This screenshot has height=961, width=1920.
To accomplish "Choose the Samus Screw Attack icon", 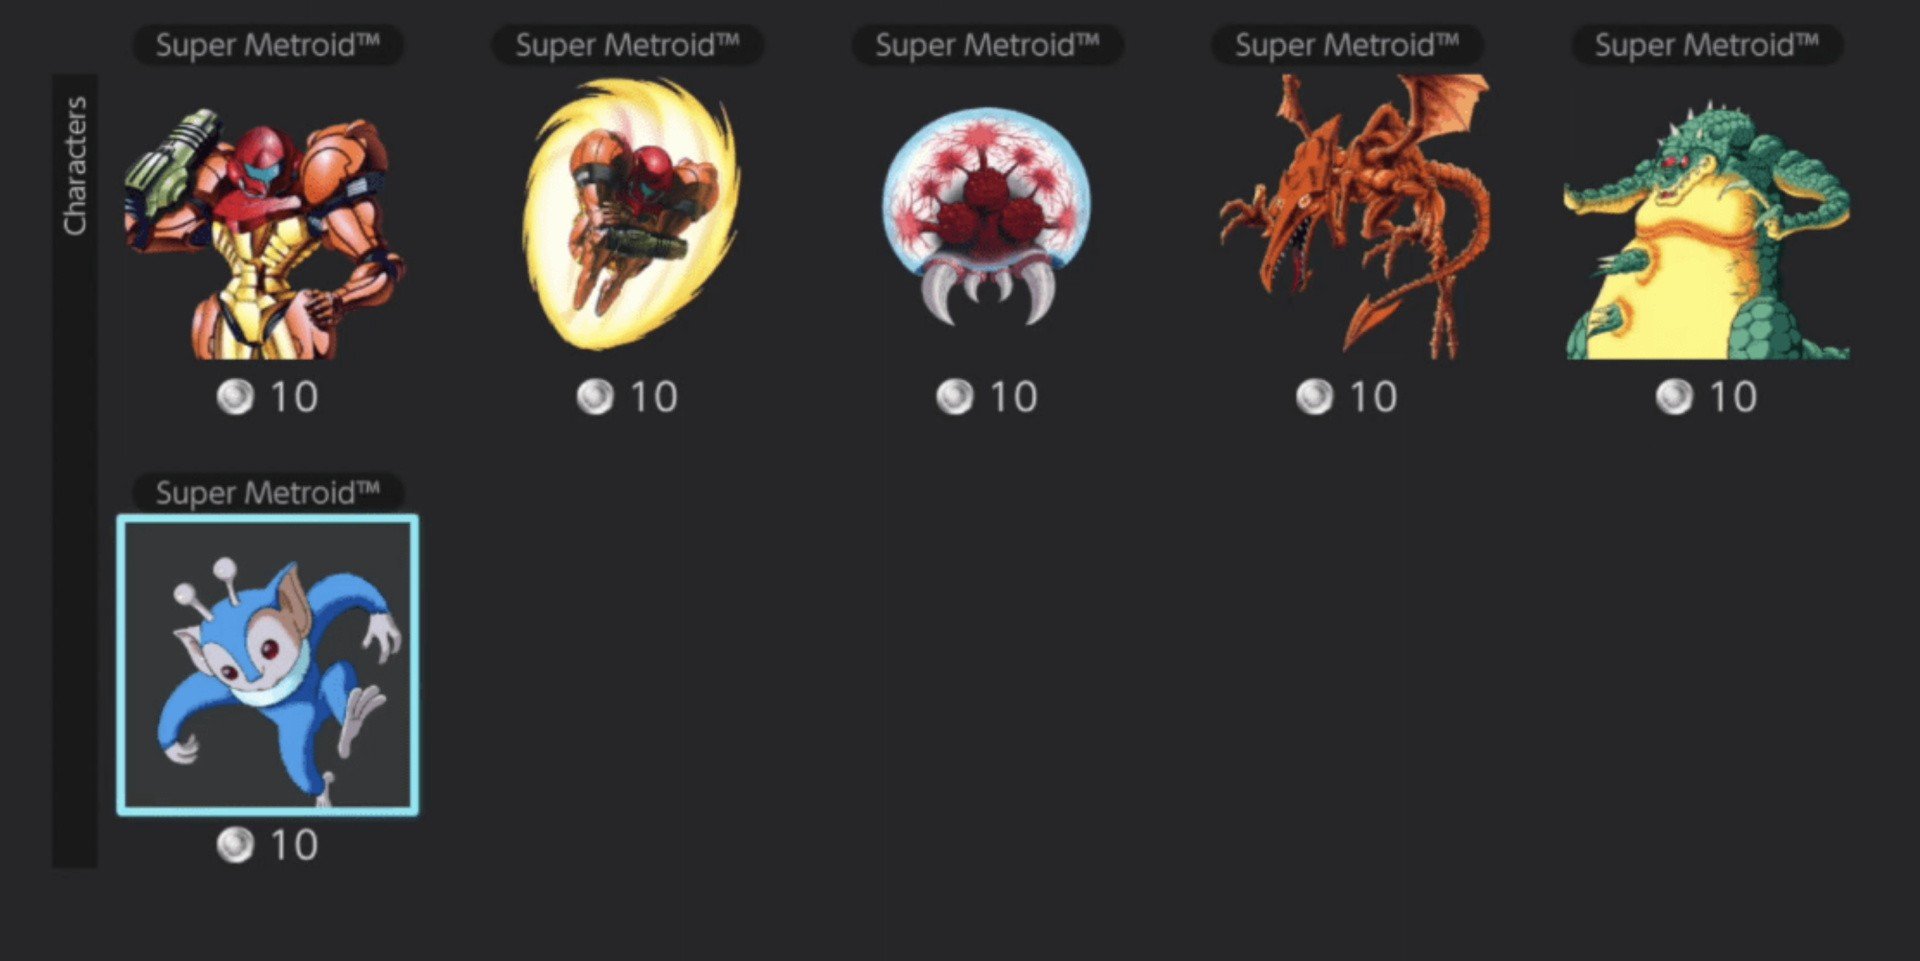I will (630, 214).
